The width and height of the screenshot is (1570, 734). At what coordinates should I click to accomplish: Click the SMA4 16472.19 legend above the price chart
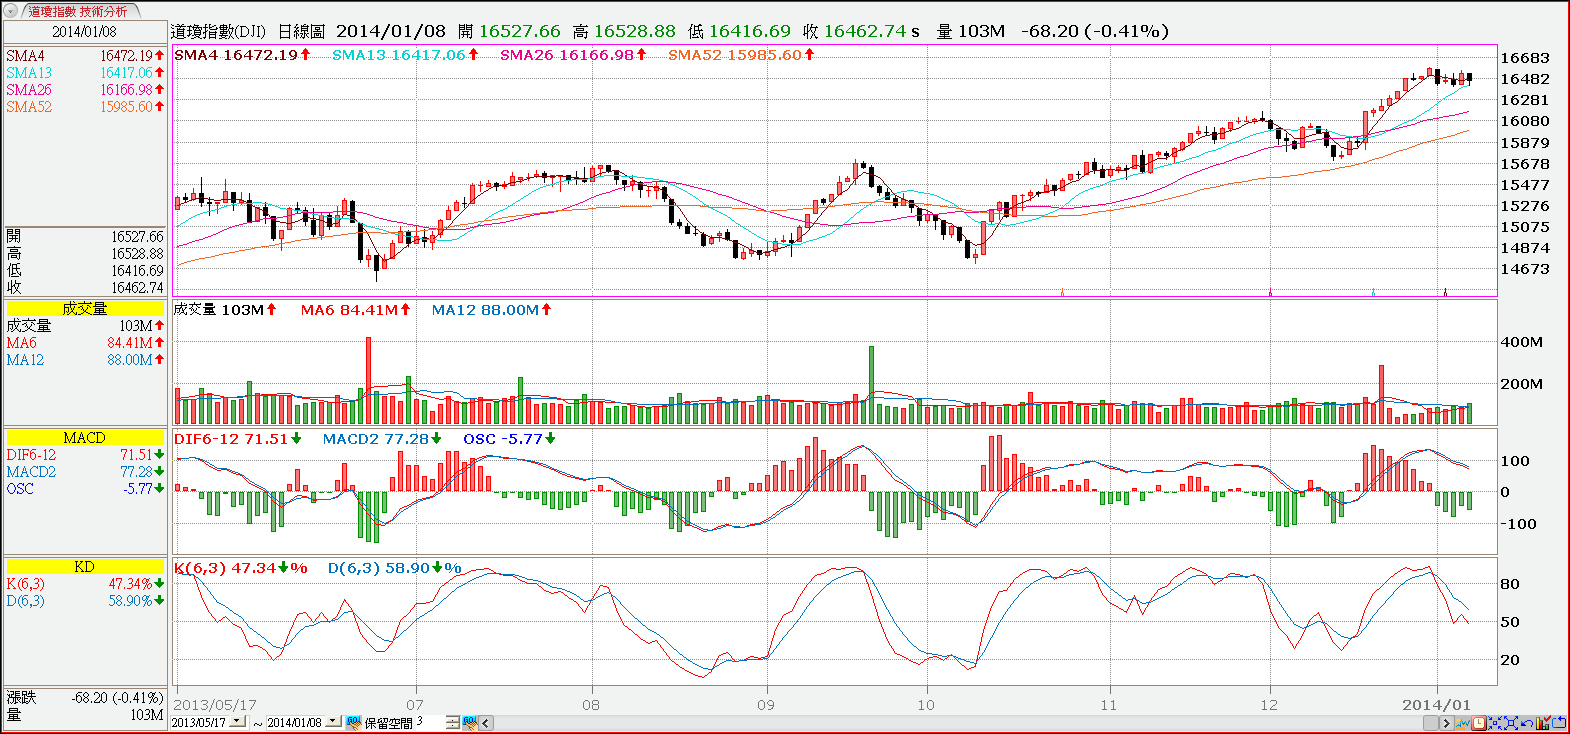click(242, 55)
